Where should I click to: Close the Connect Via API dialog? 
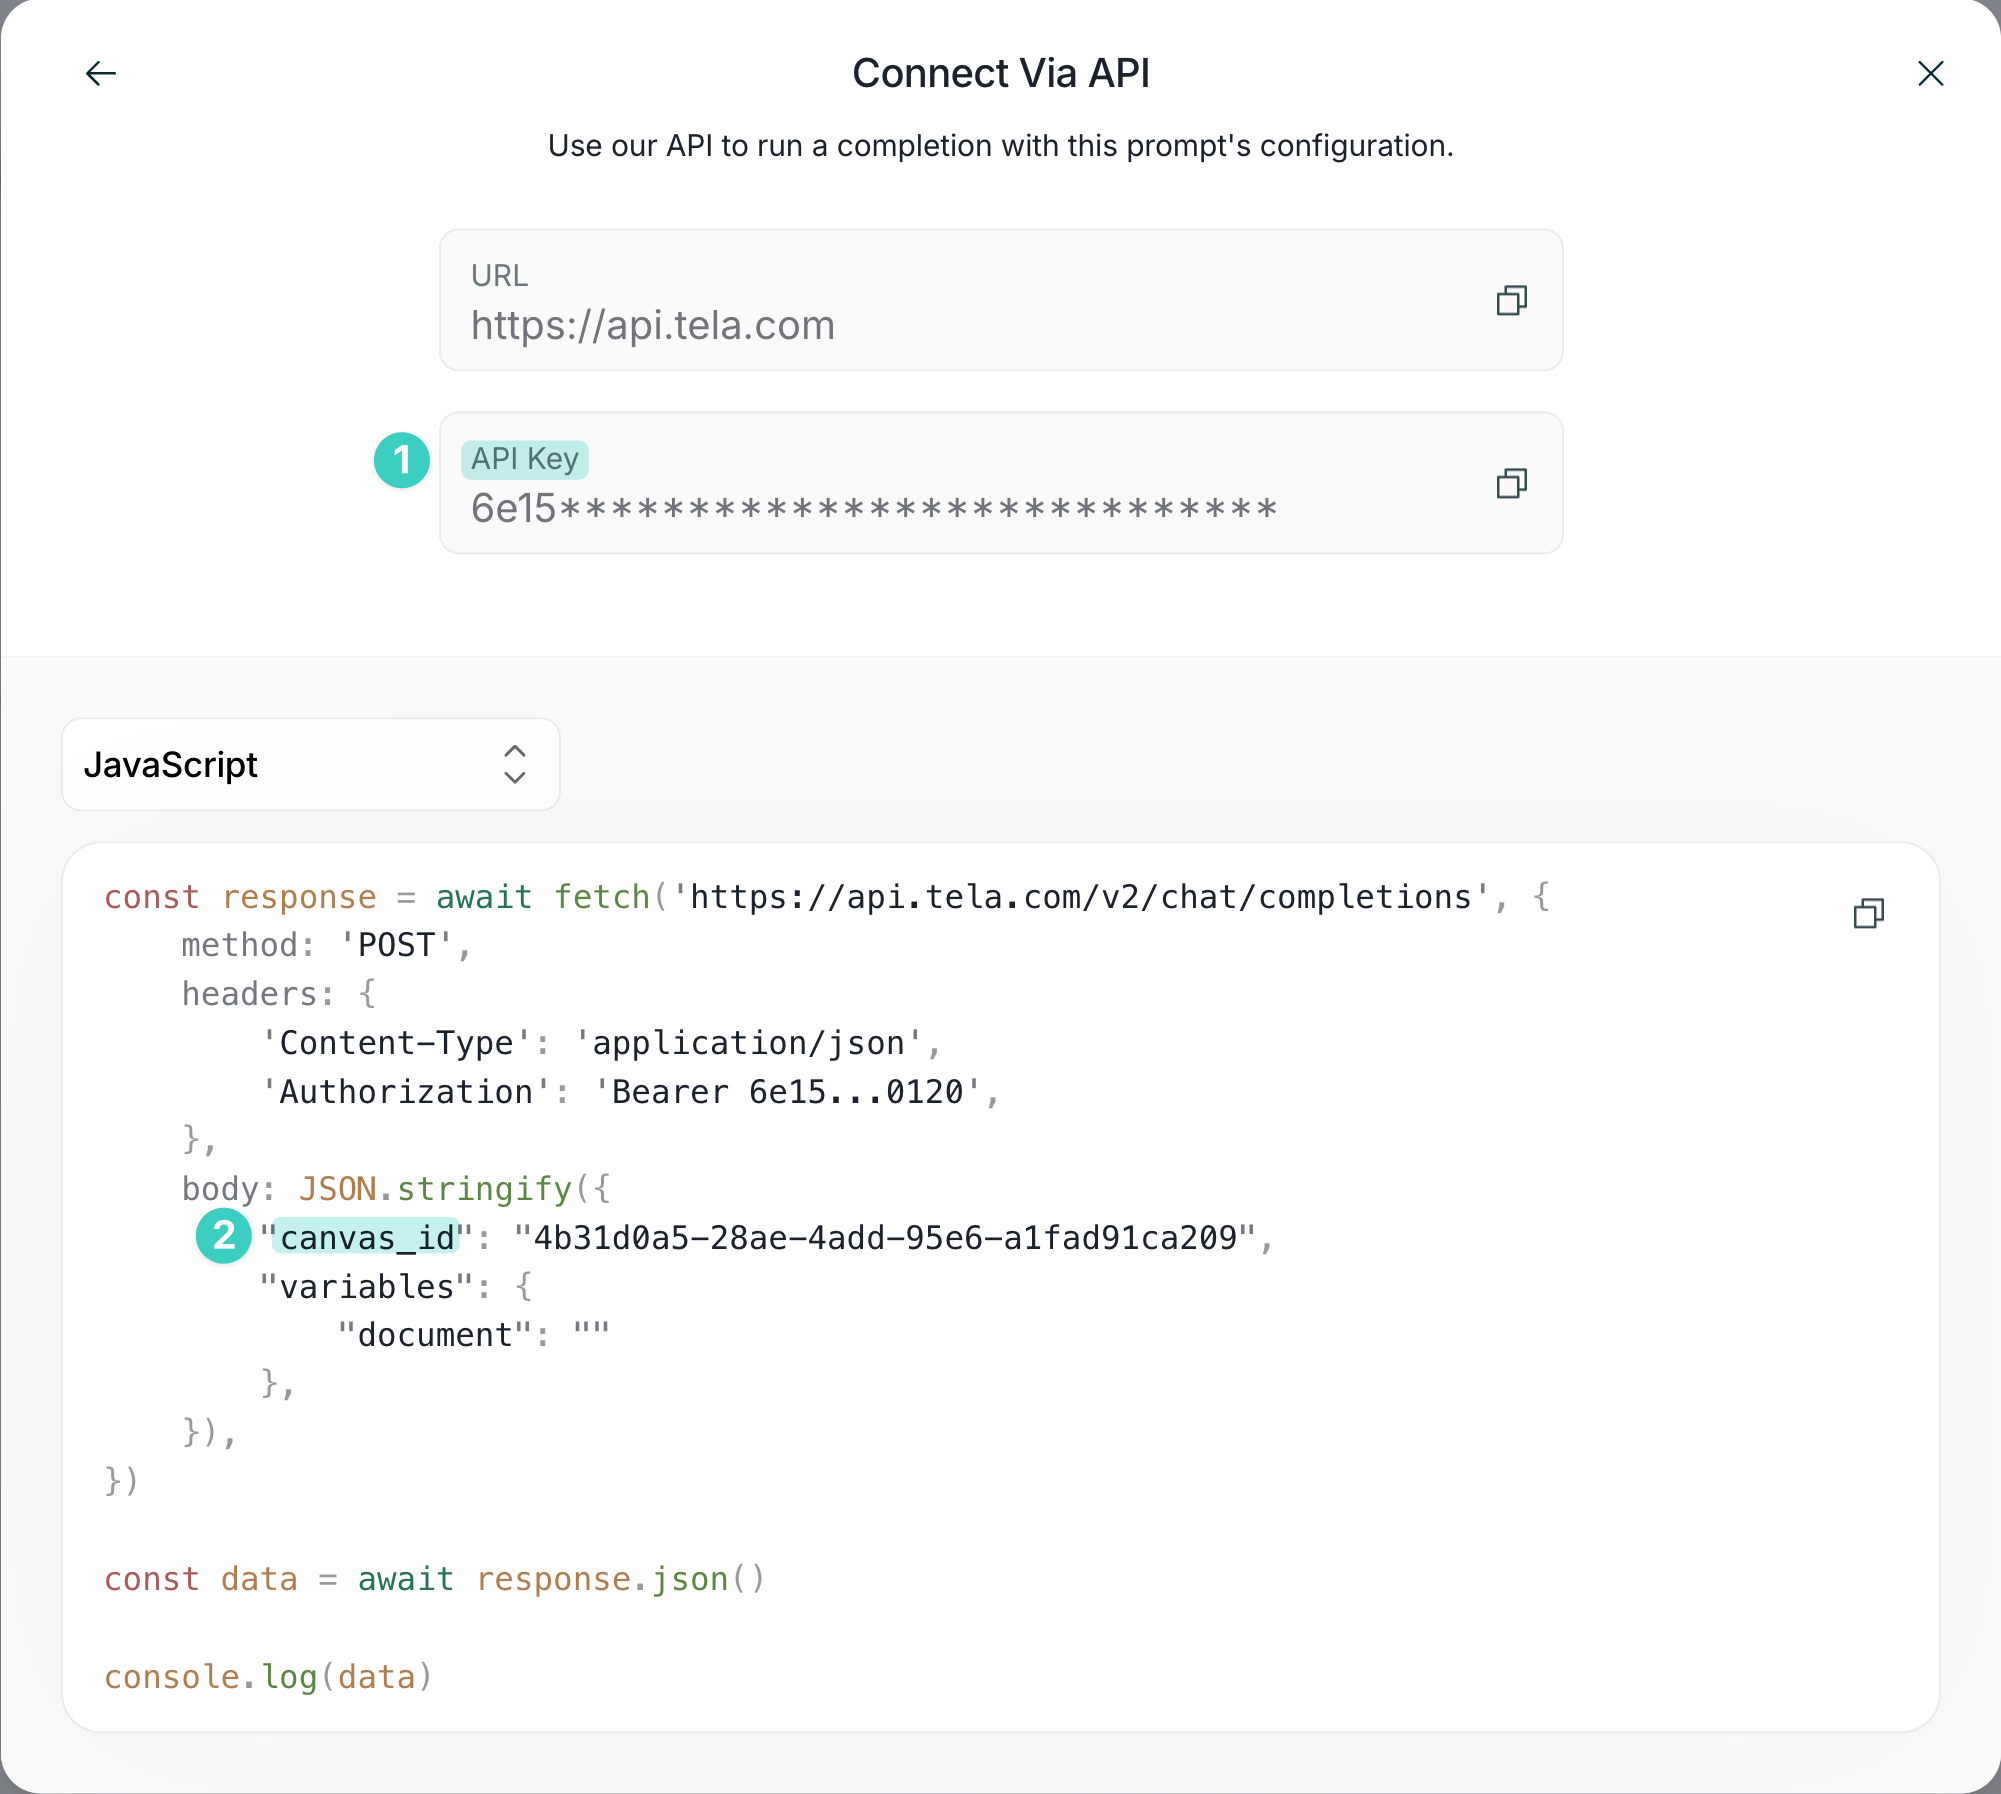1930,74
